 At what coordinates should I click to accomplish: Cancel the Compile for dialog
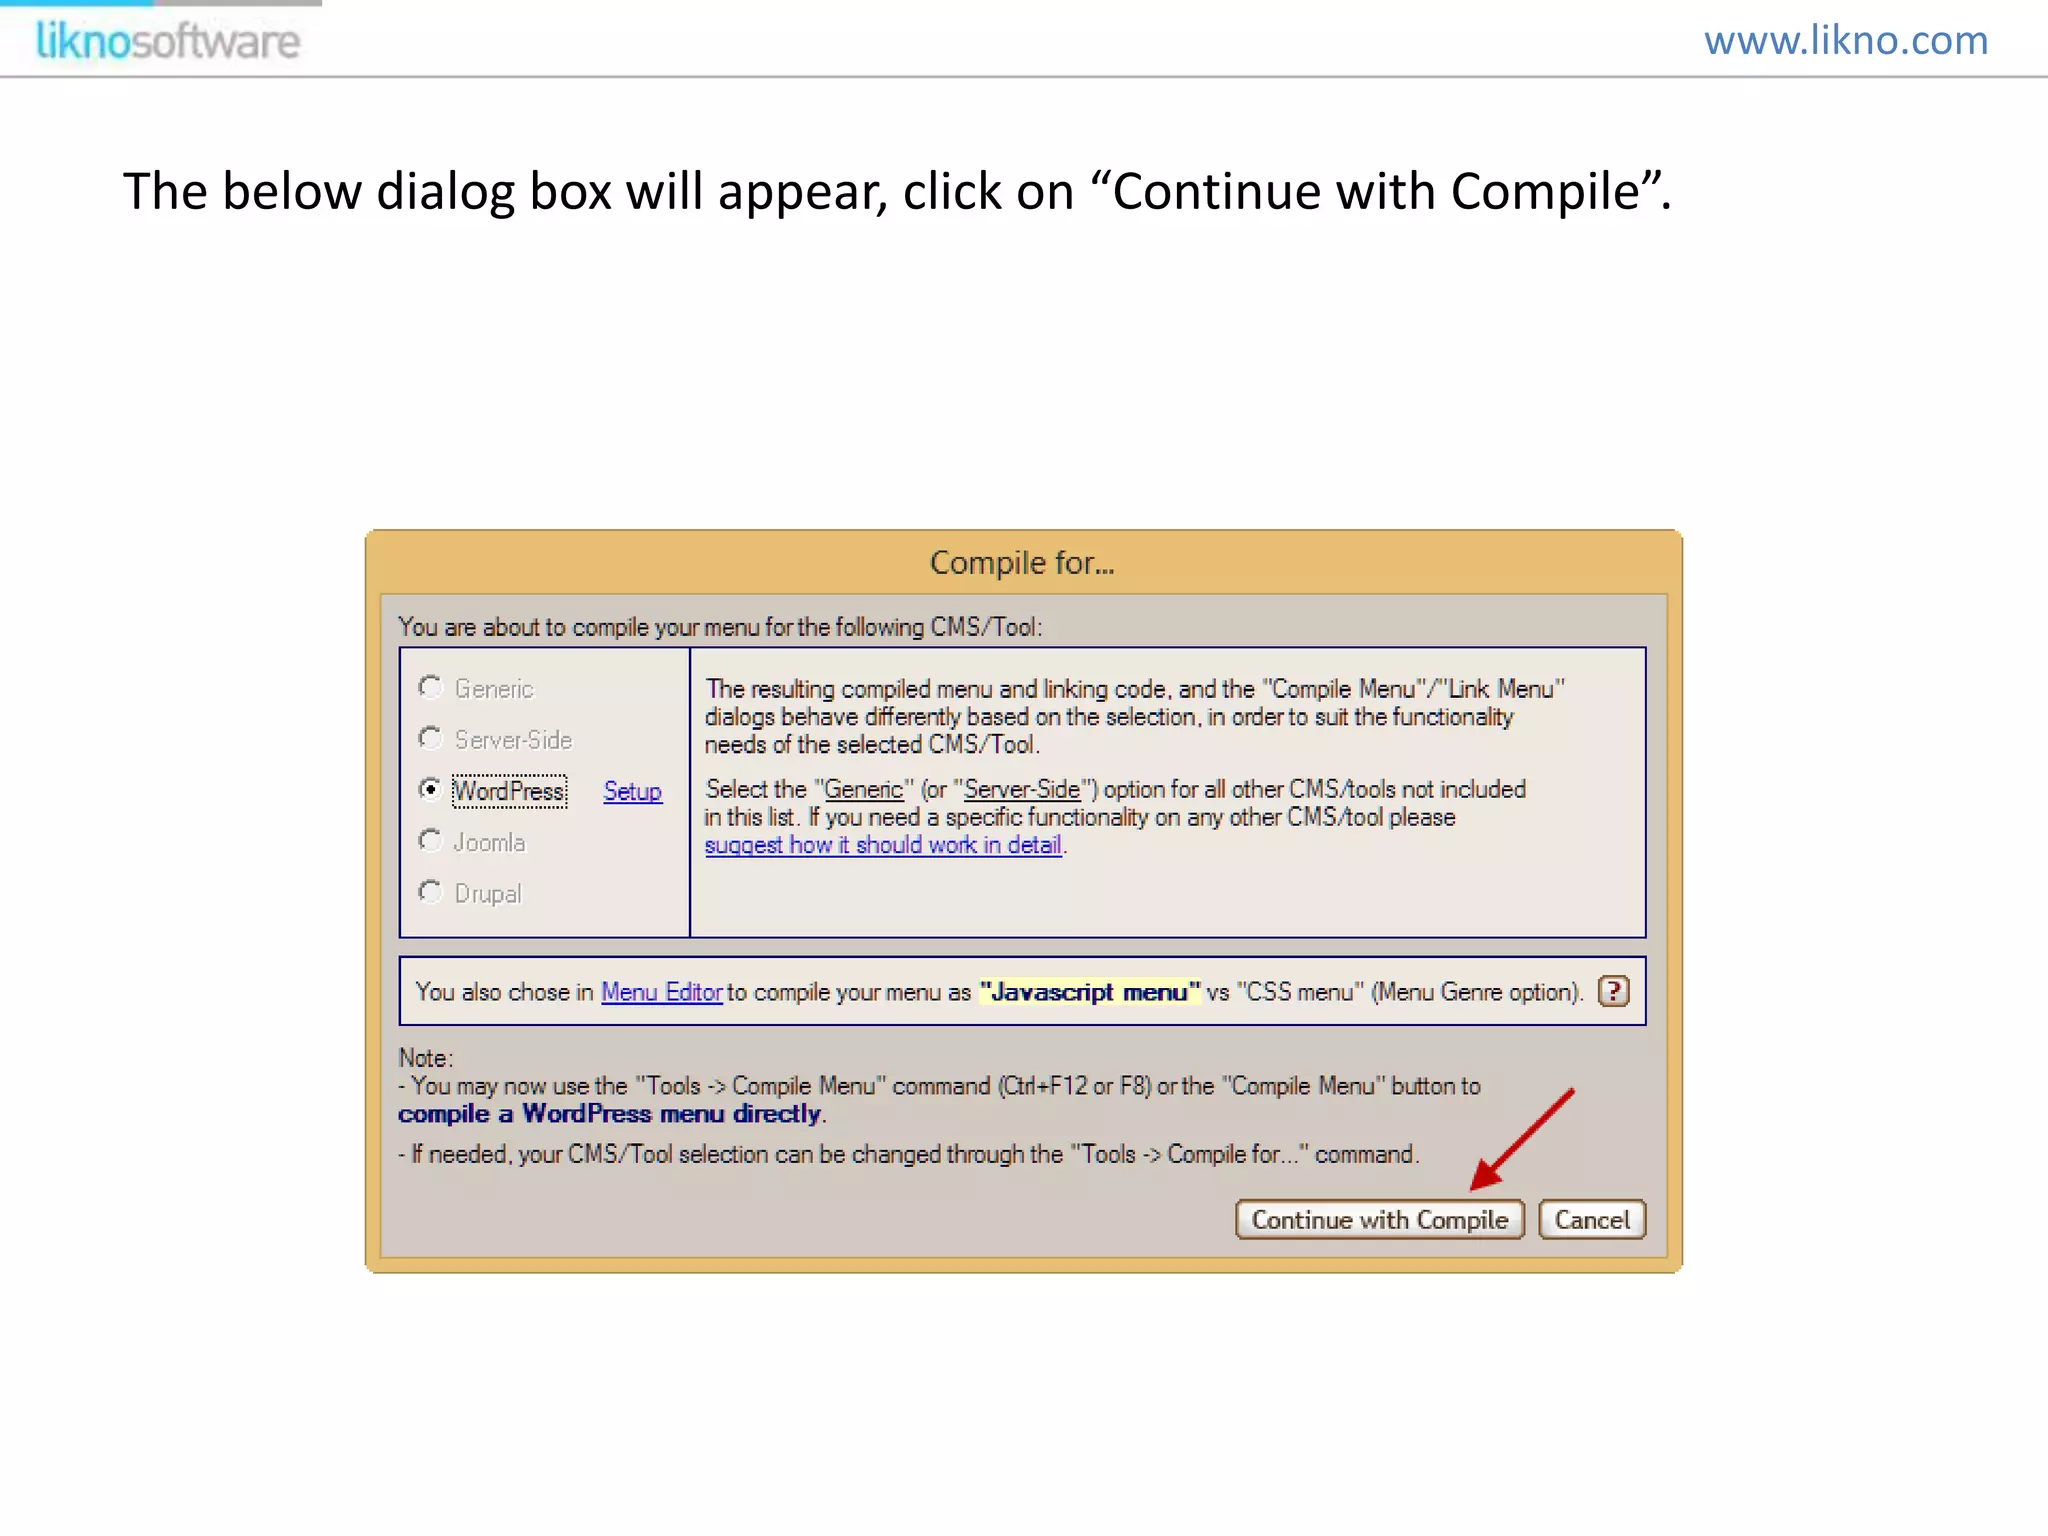[1592, 1220]
